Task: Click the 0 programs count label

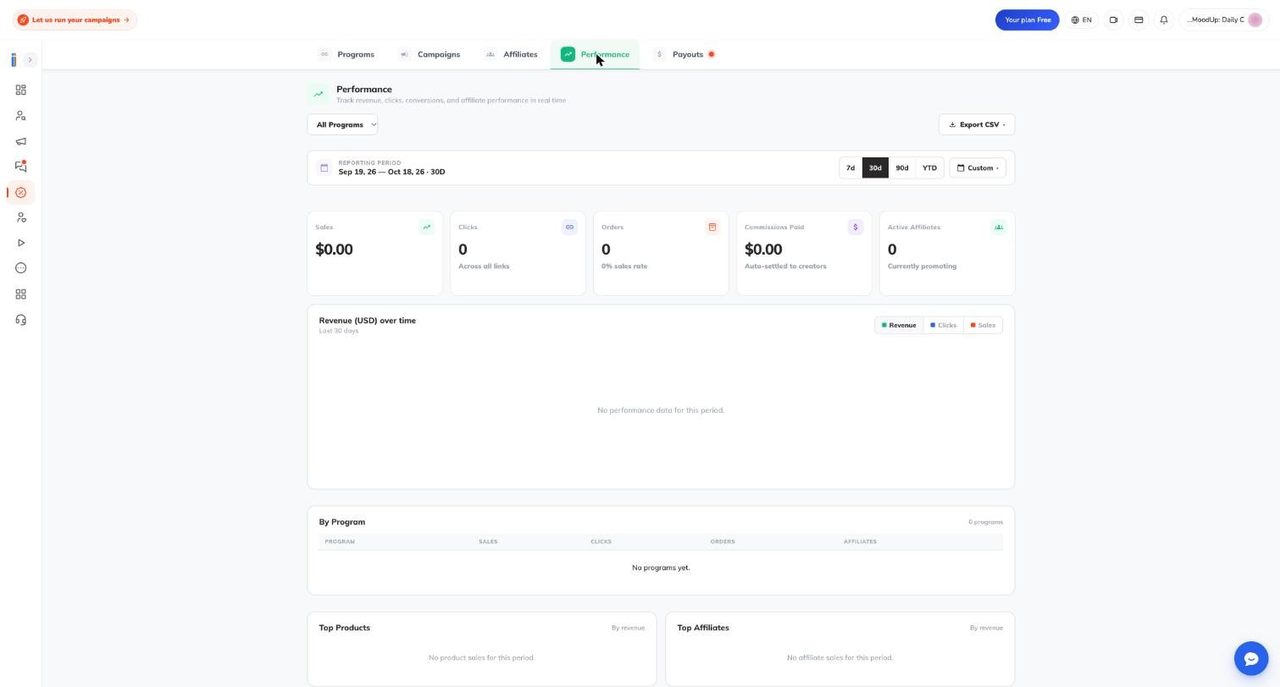Action: (x=985, y=522)
